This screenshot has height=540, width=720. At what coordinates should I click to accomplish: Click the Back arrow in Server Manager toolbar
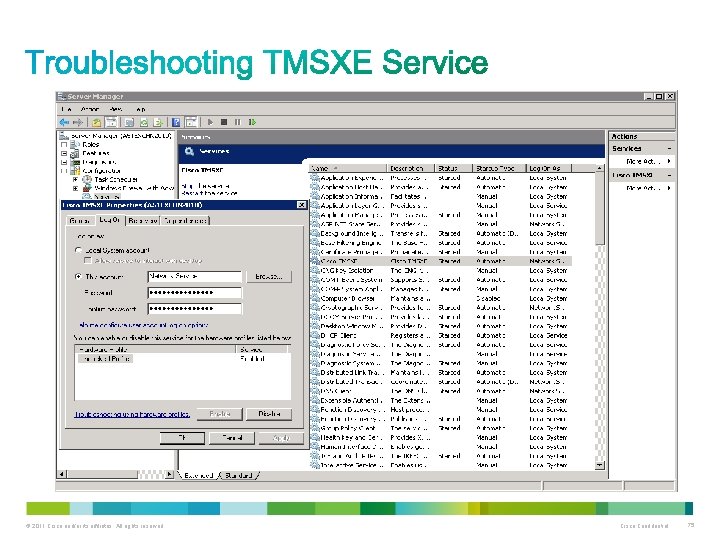tap(64, 122)
